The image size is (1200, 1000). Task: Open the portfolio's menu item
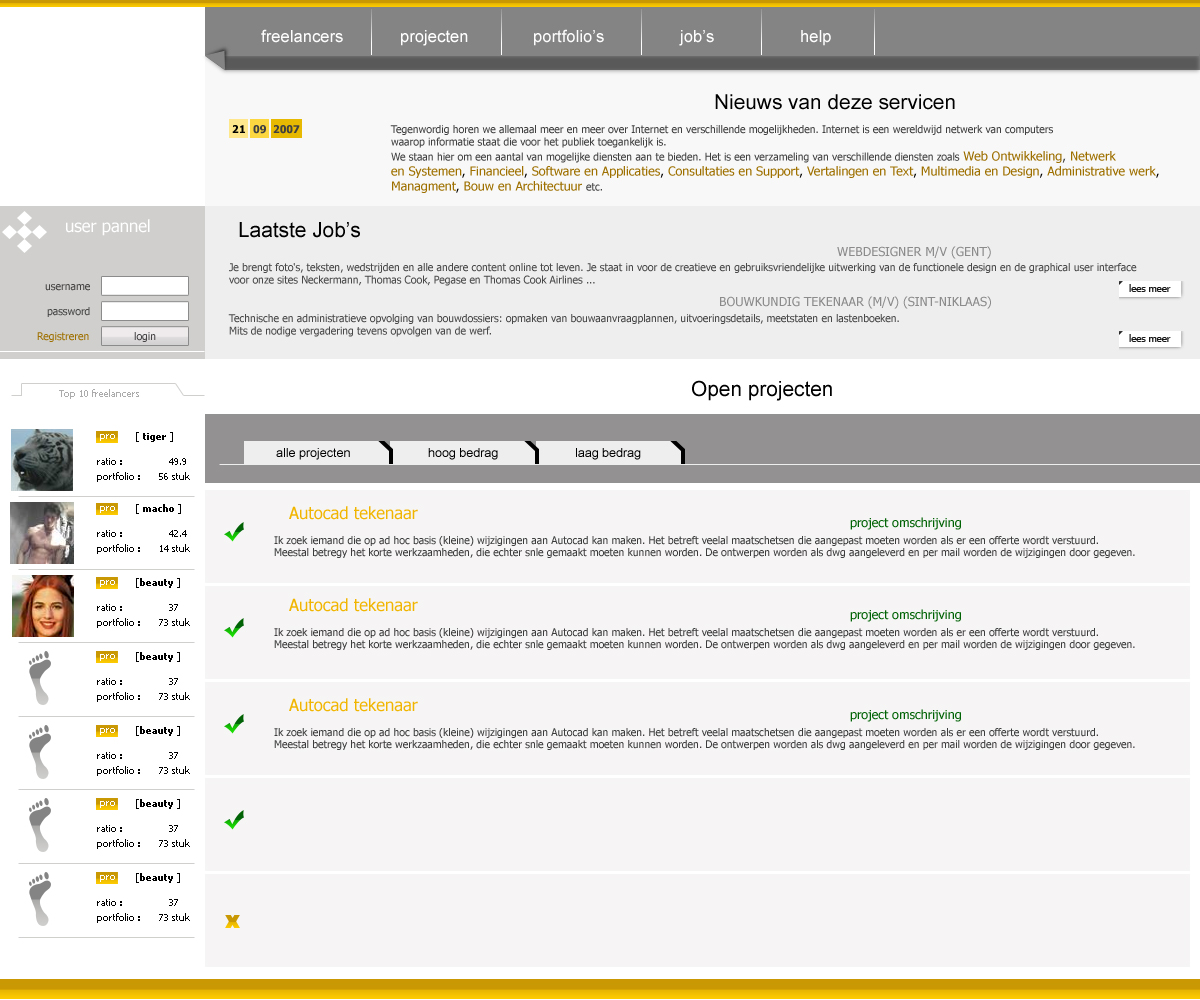568,36
